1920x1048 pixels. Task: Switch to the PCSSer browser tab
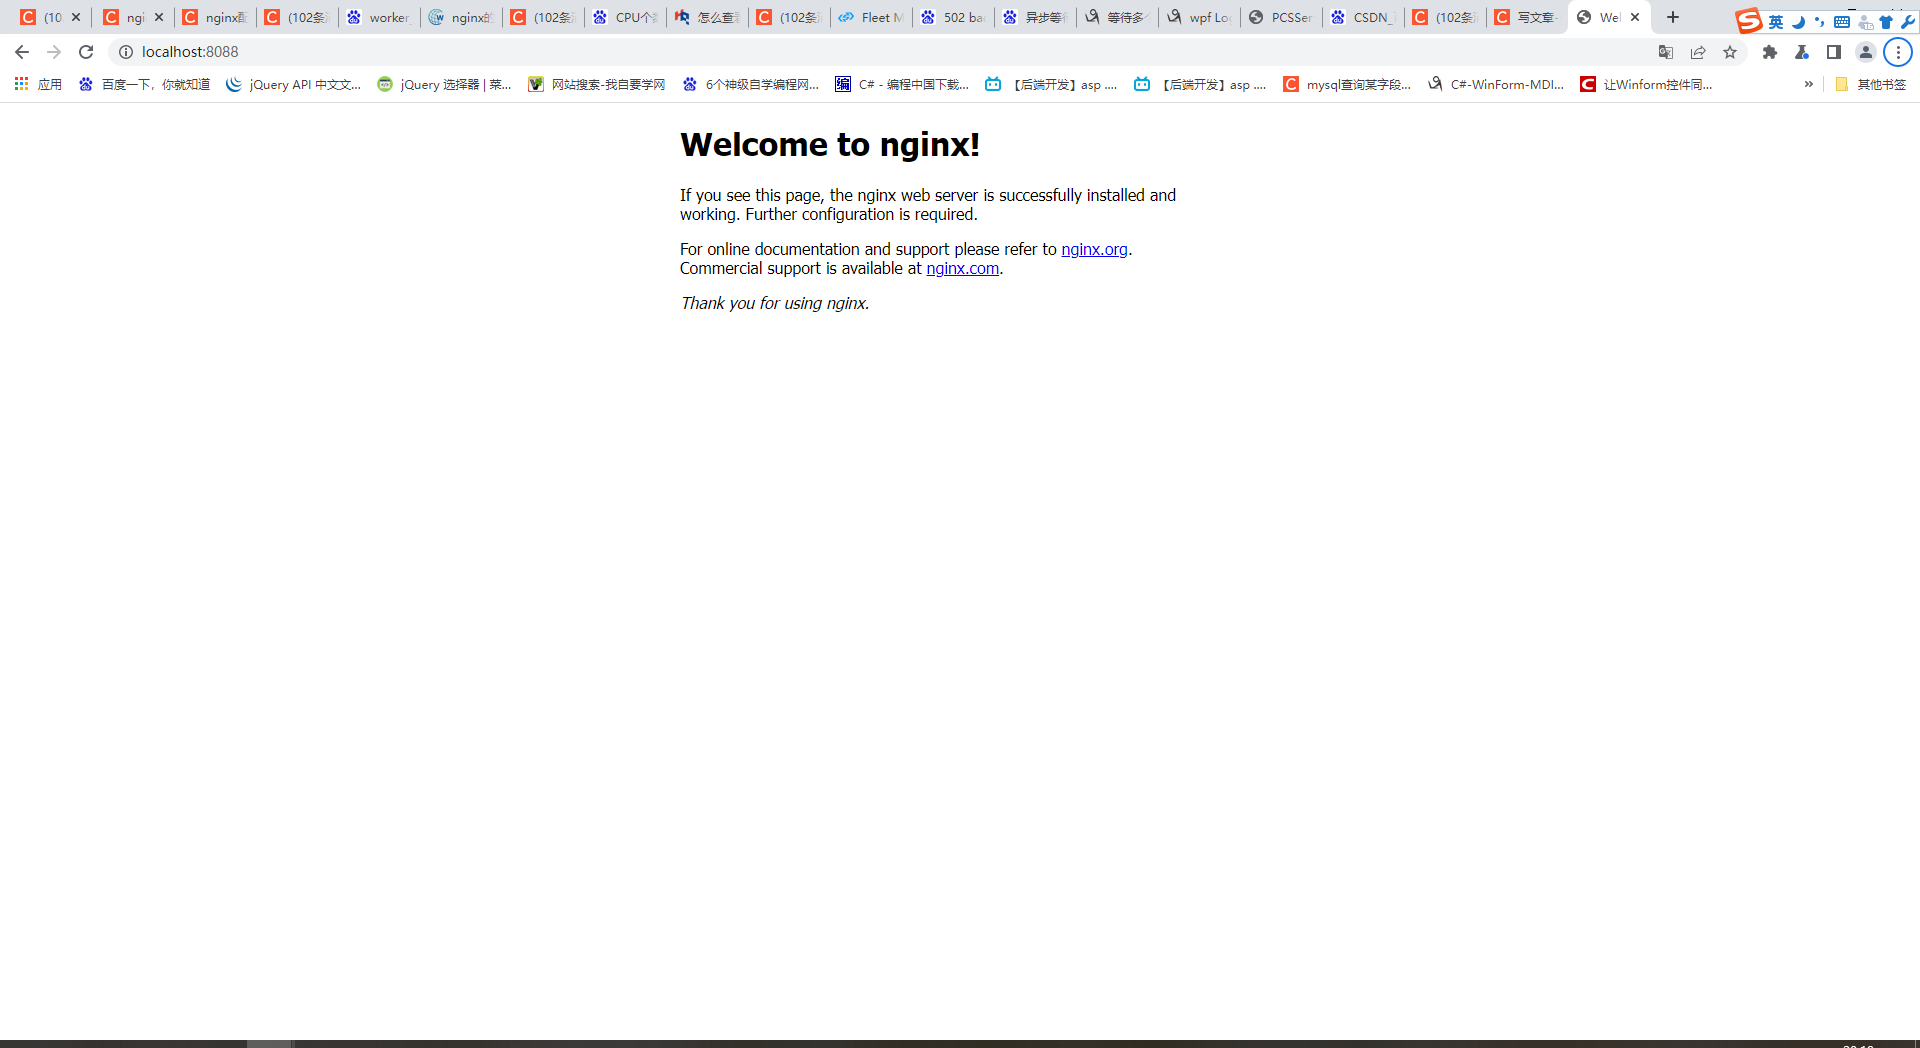(x=1281, y=17)
